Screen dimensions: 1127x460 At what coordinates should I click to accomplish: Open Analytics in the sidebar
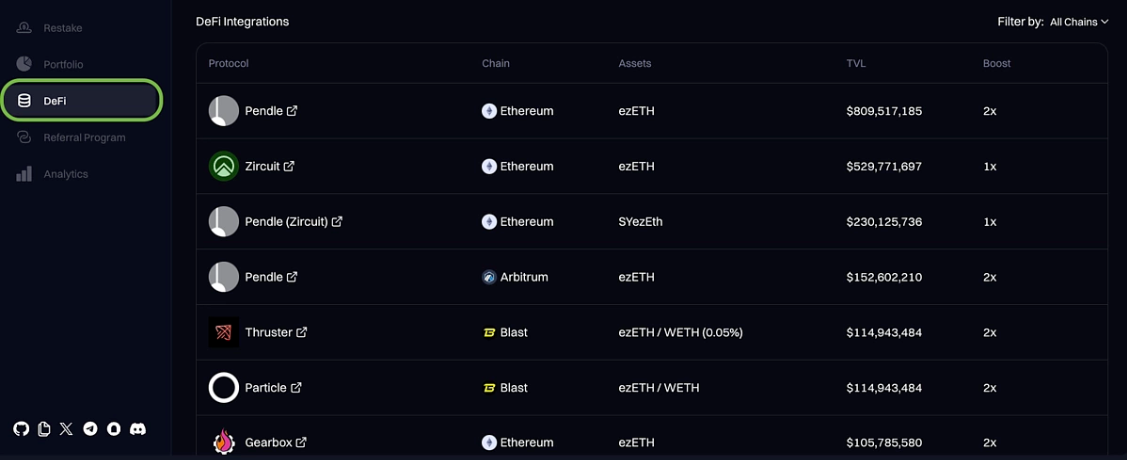65,174
